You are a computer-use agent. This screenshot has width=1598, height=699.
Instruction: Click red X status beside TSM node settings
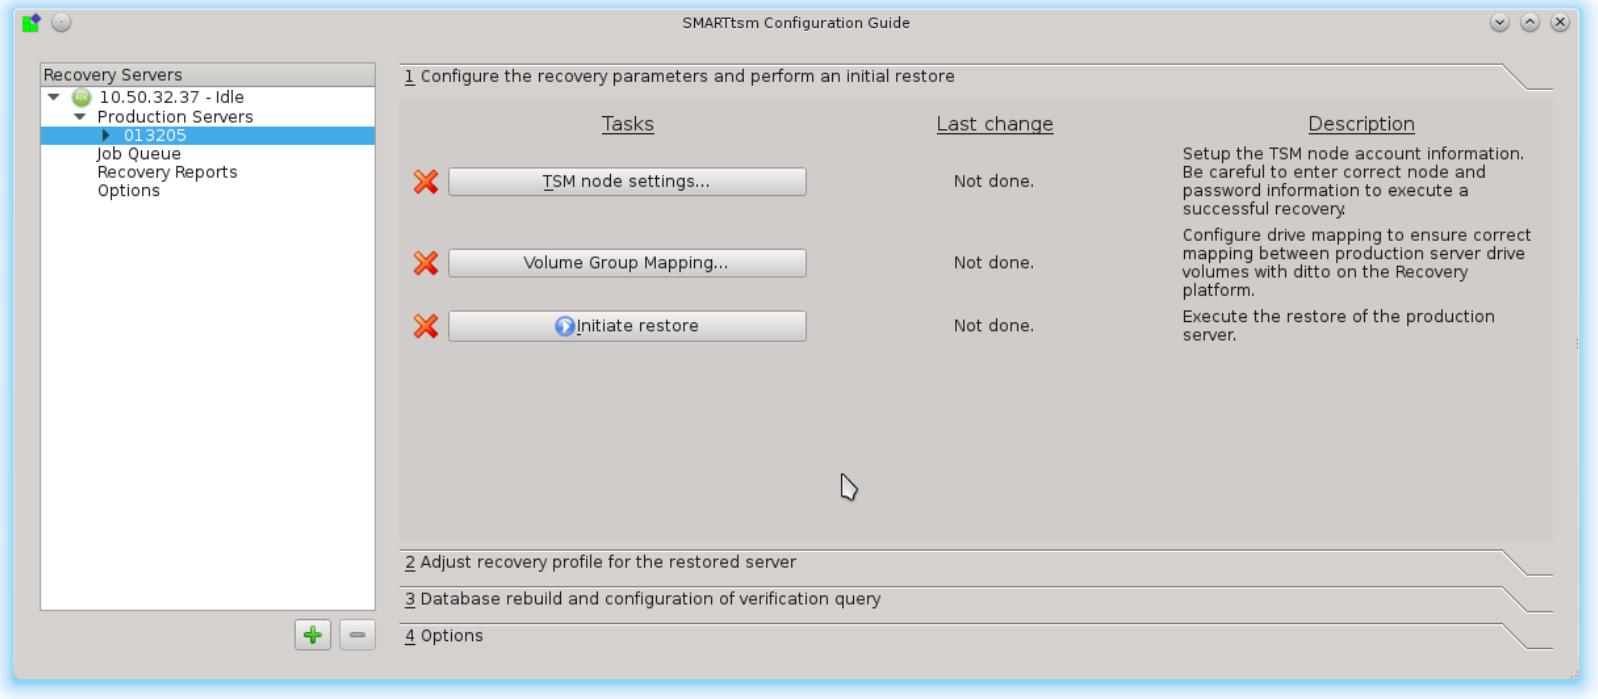tap(426, 182)
